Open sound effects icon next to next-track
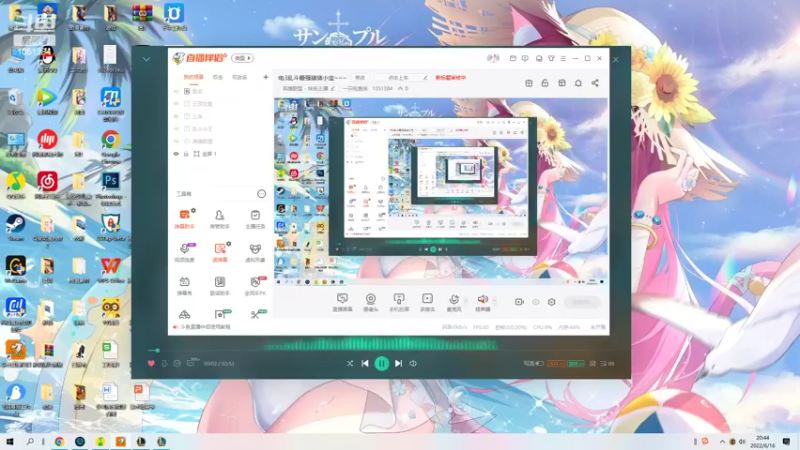The image size is (800, 450). click(413, 363)
